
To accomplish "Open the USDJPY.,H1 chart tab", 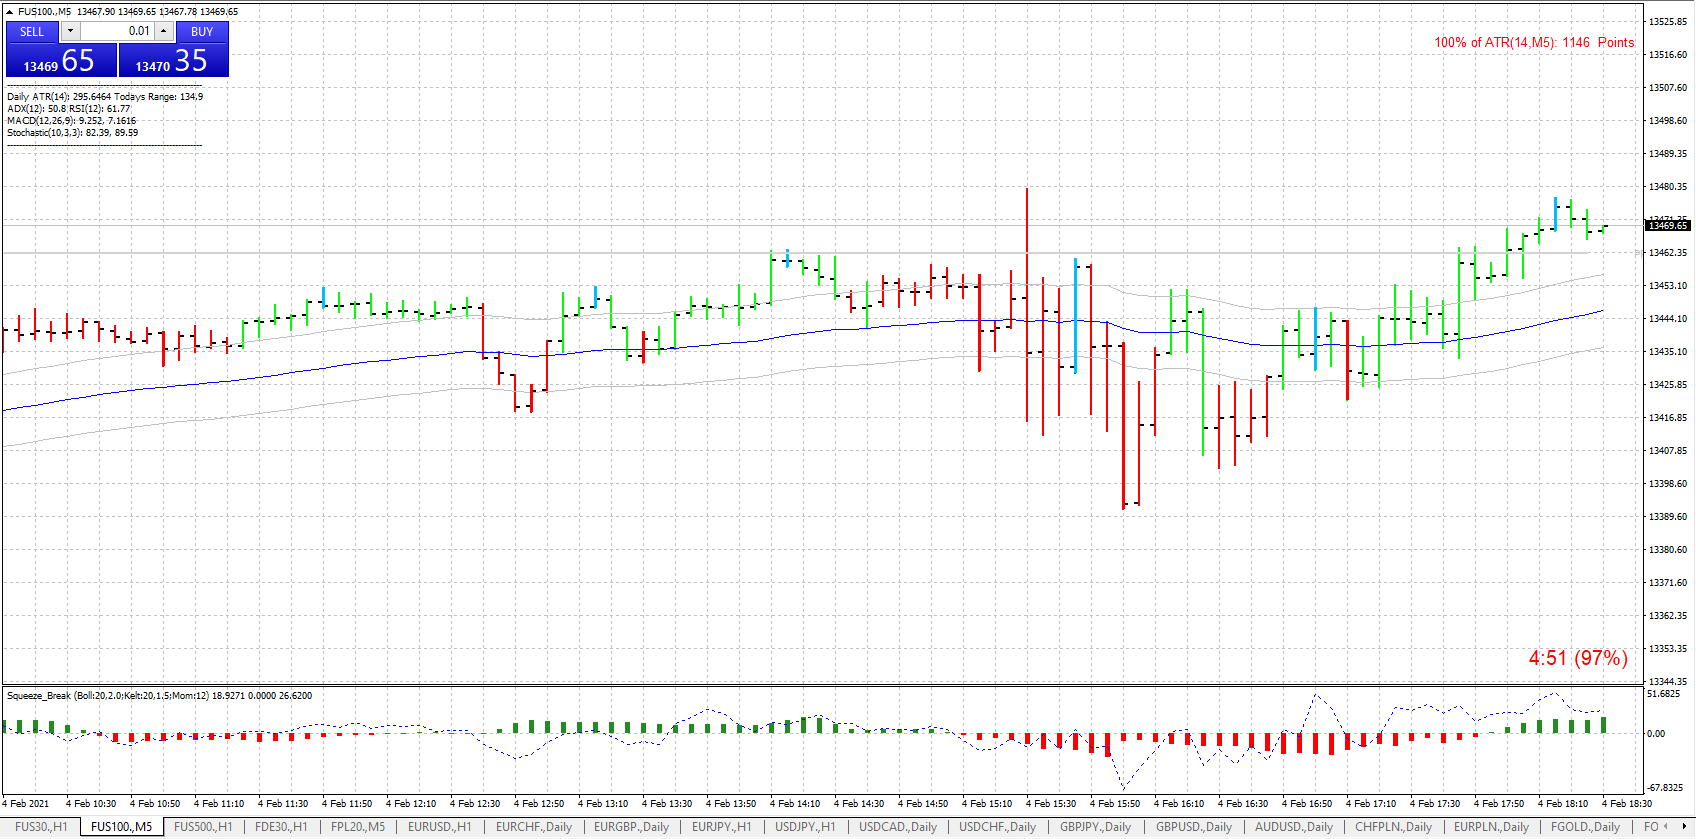I will 805,827.
